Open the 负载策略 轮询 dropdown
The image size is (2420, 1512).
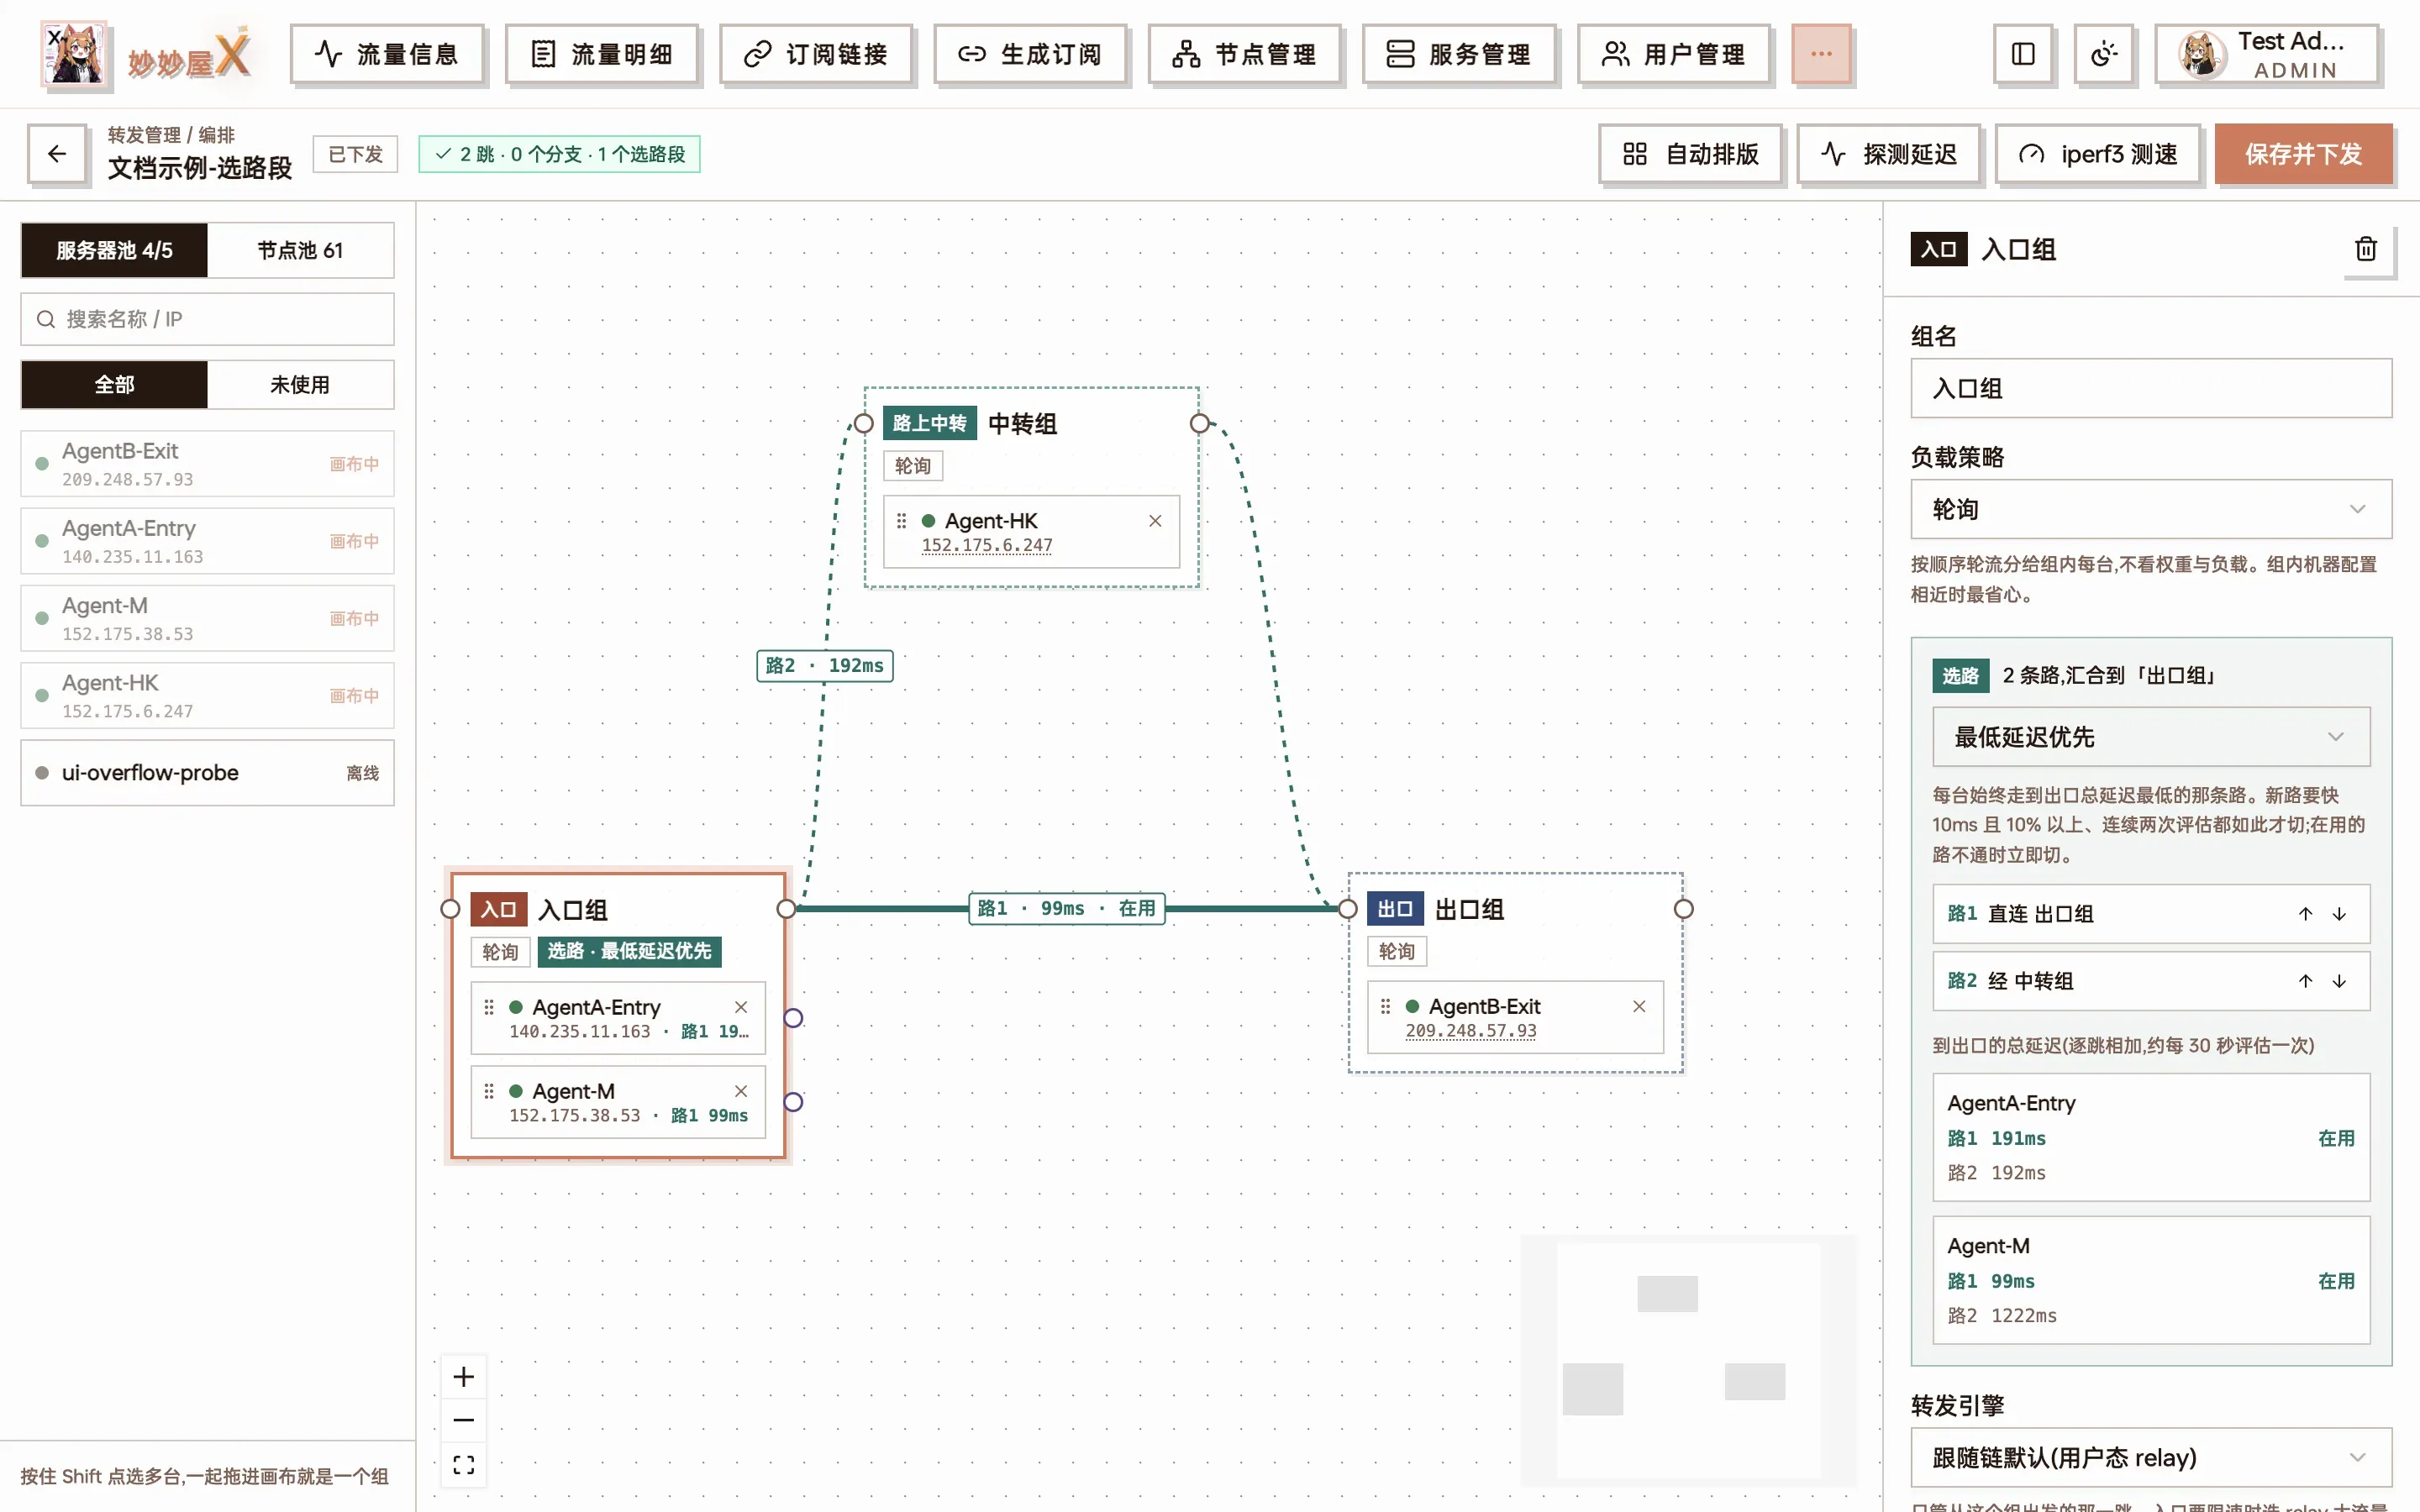[x=2151, y=509]
